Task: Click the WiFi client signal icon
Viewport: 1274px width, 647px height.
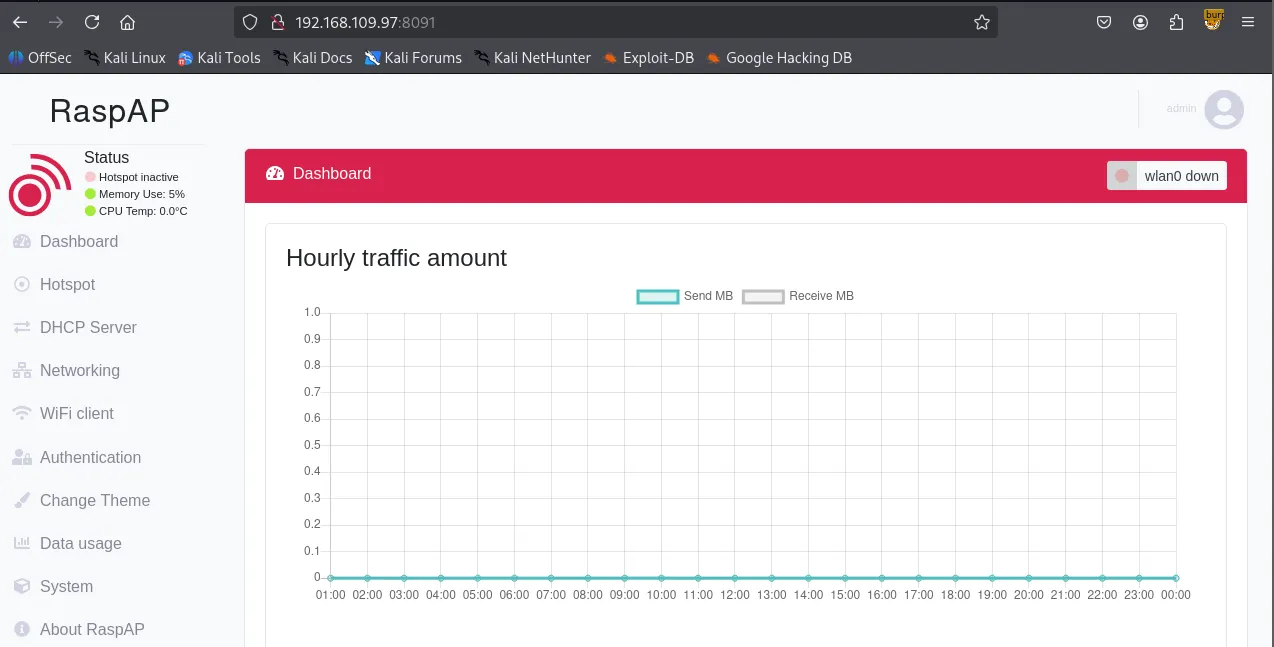Action: click(21, 414)
